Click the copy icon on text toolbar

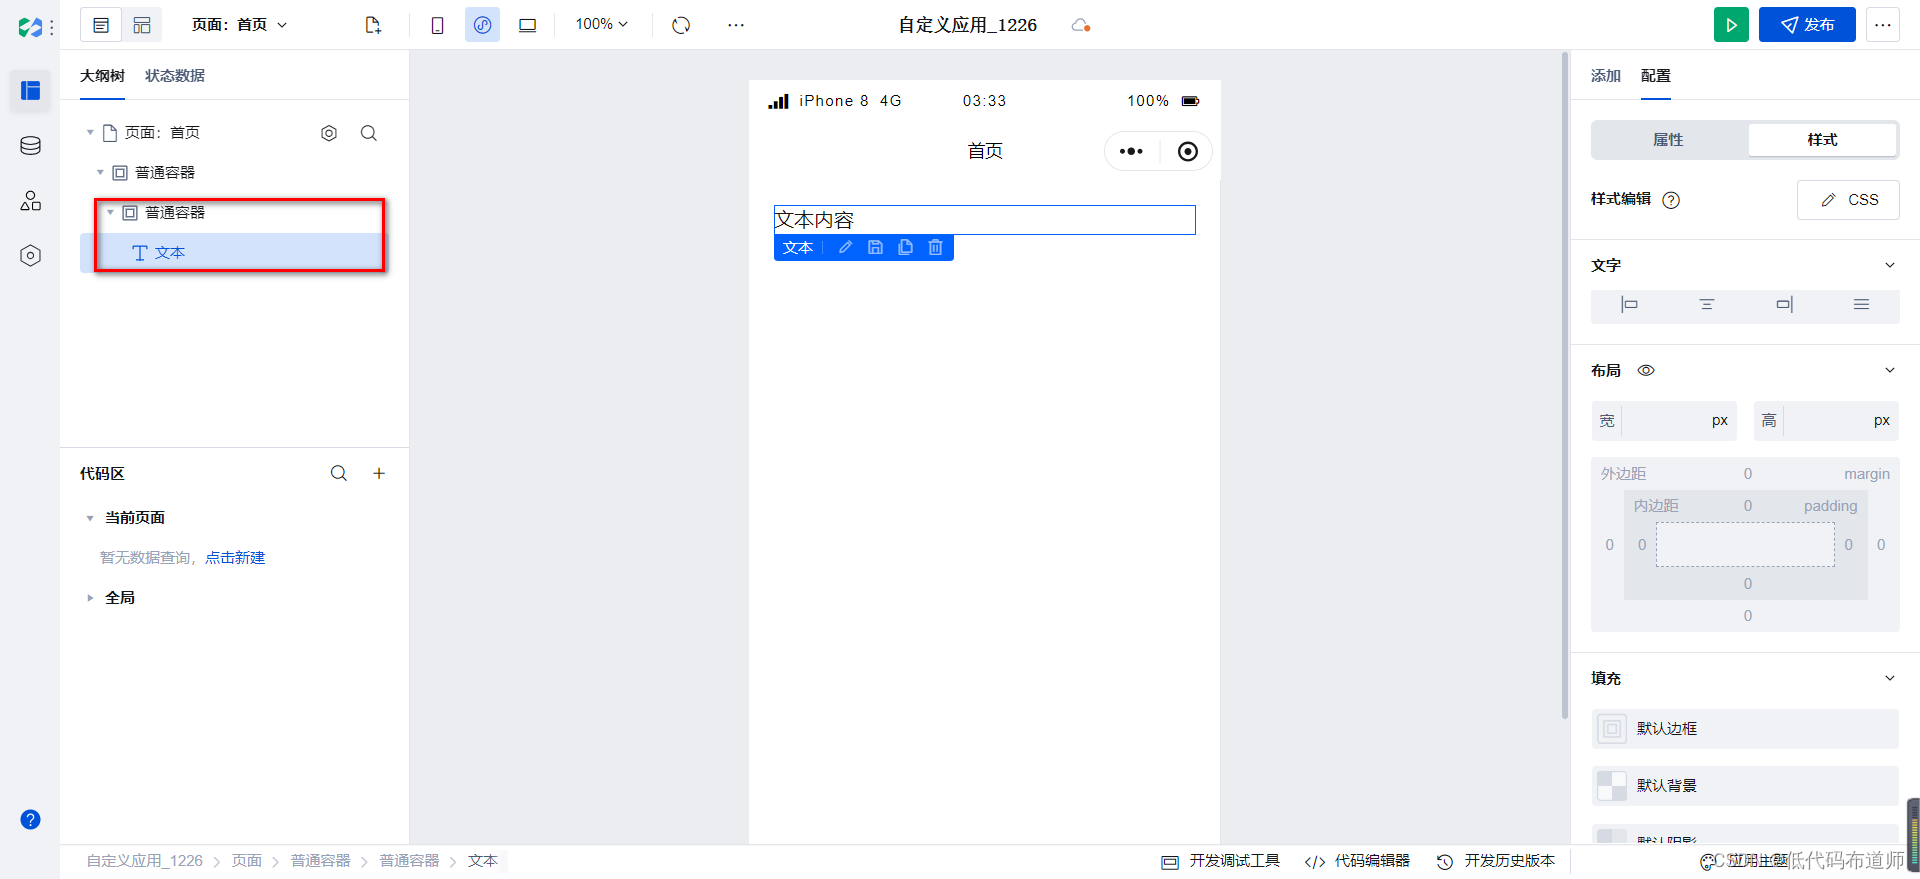pyautogui.click(x=905, y=247)
